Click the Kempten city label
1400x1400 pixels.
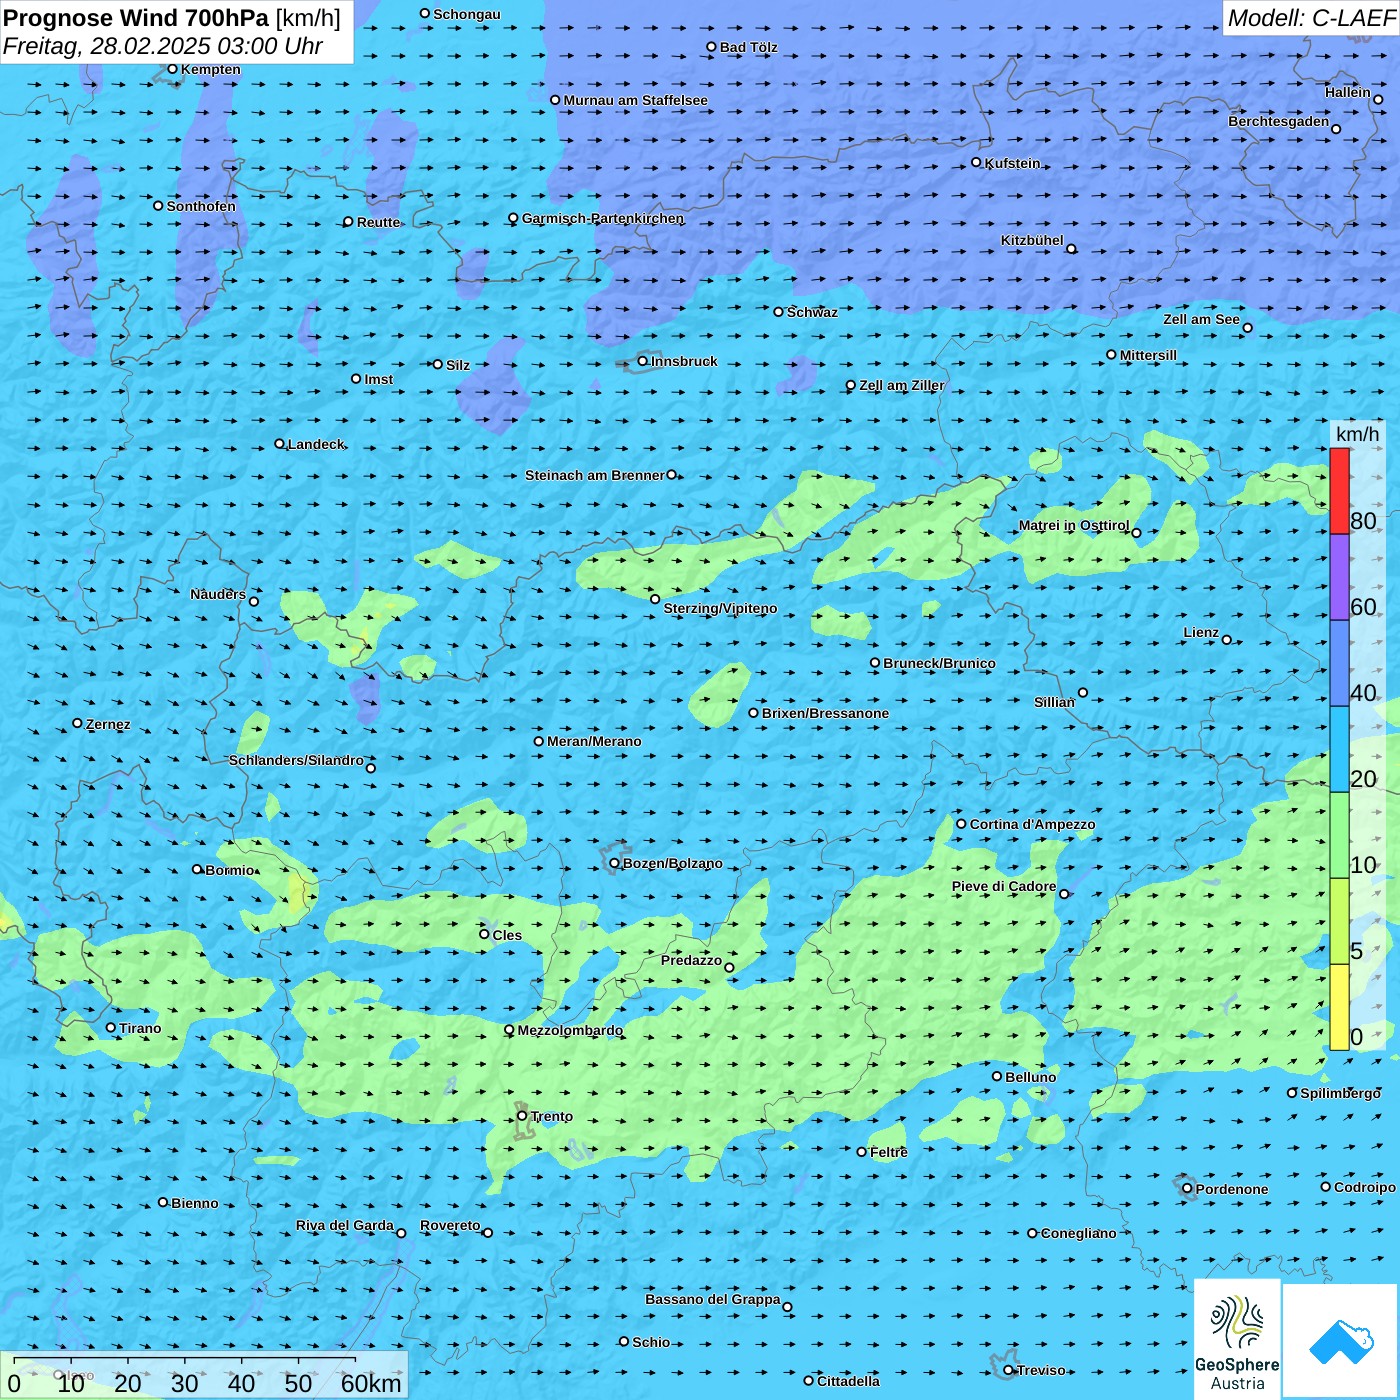coord(210,69)
